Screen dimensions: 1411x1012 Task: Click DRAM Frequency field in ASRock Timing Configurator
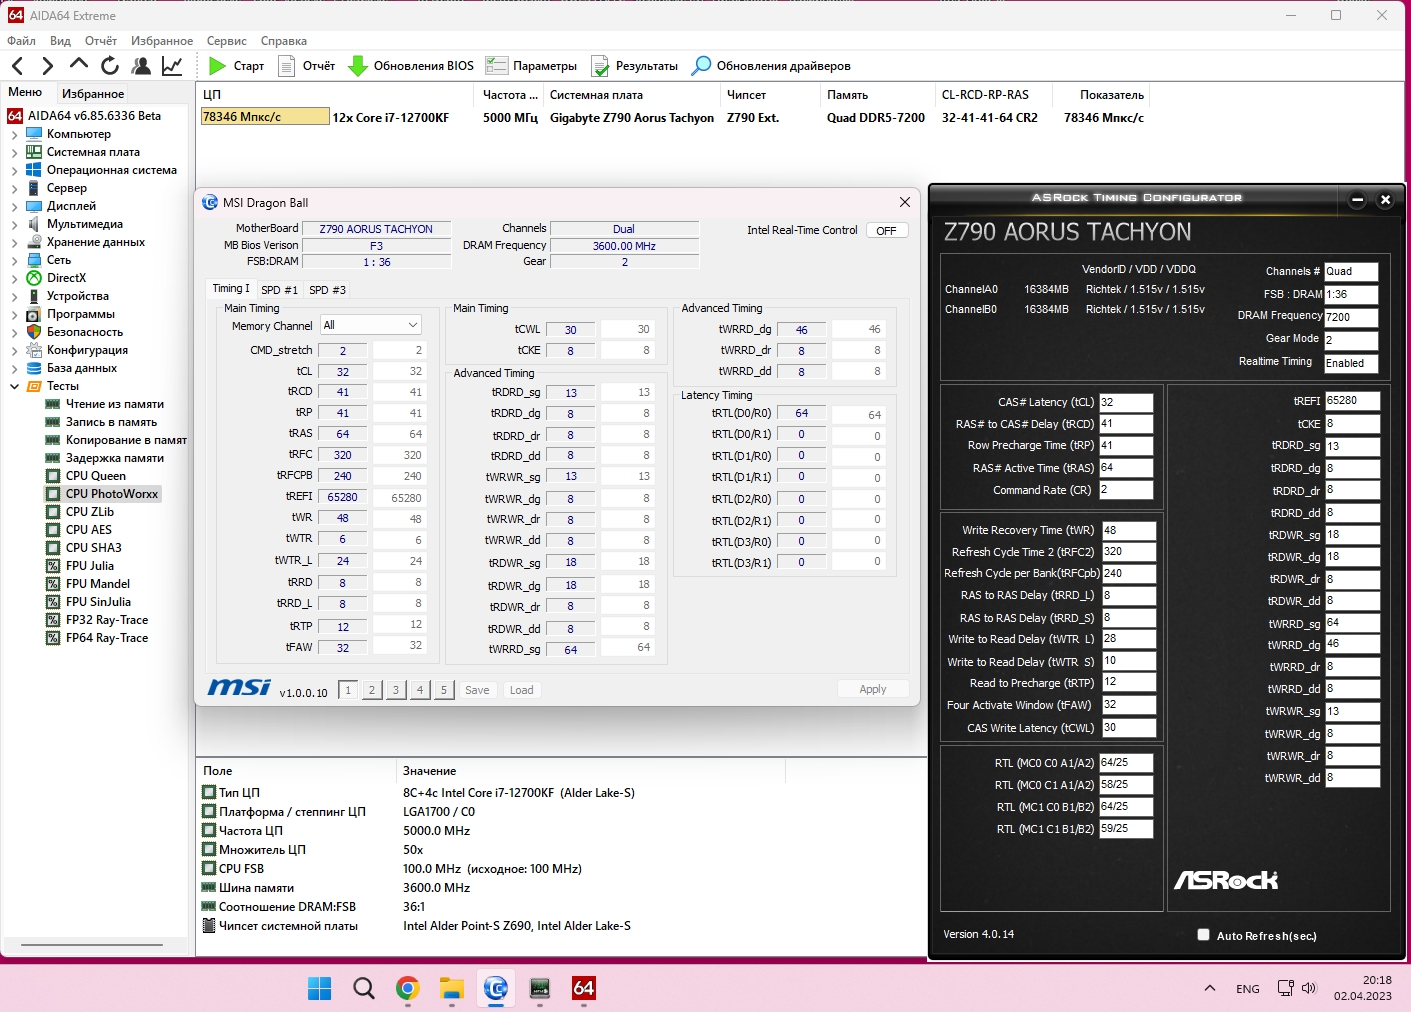(x=1351, y=317)
